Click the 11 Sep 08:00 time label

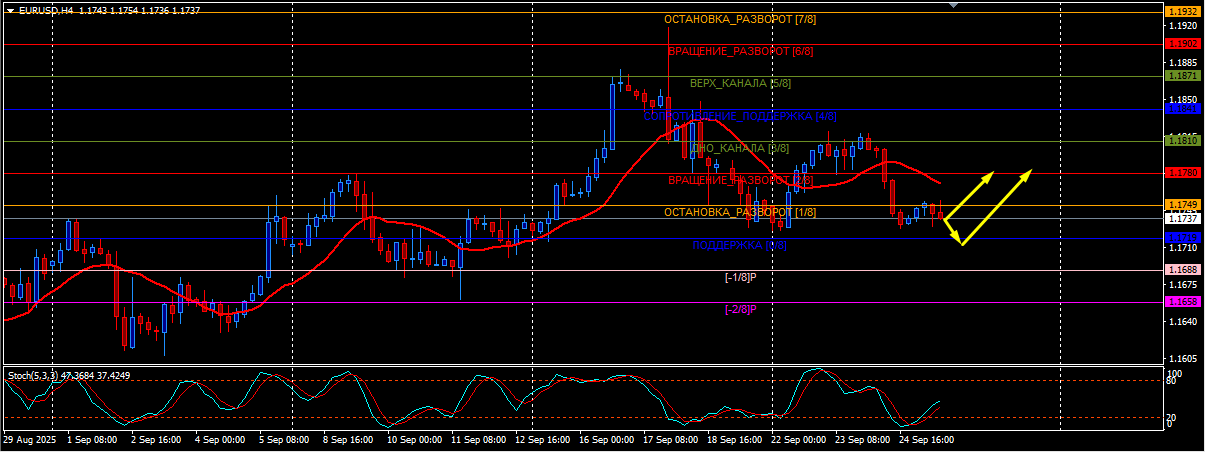click(x=478, y=439)
